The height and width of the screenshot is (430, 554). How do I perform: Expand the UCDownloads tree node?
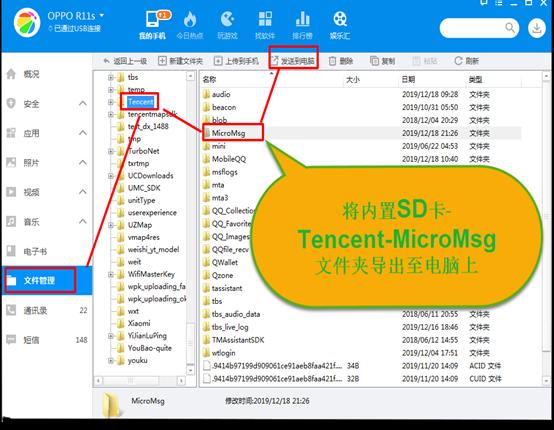coord(111,176)
